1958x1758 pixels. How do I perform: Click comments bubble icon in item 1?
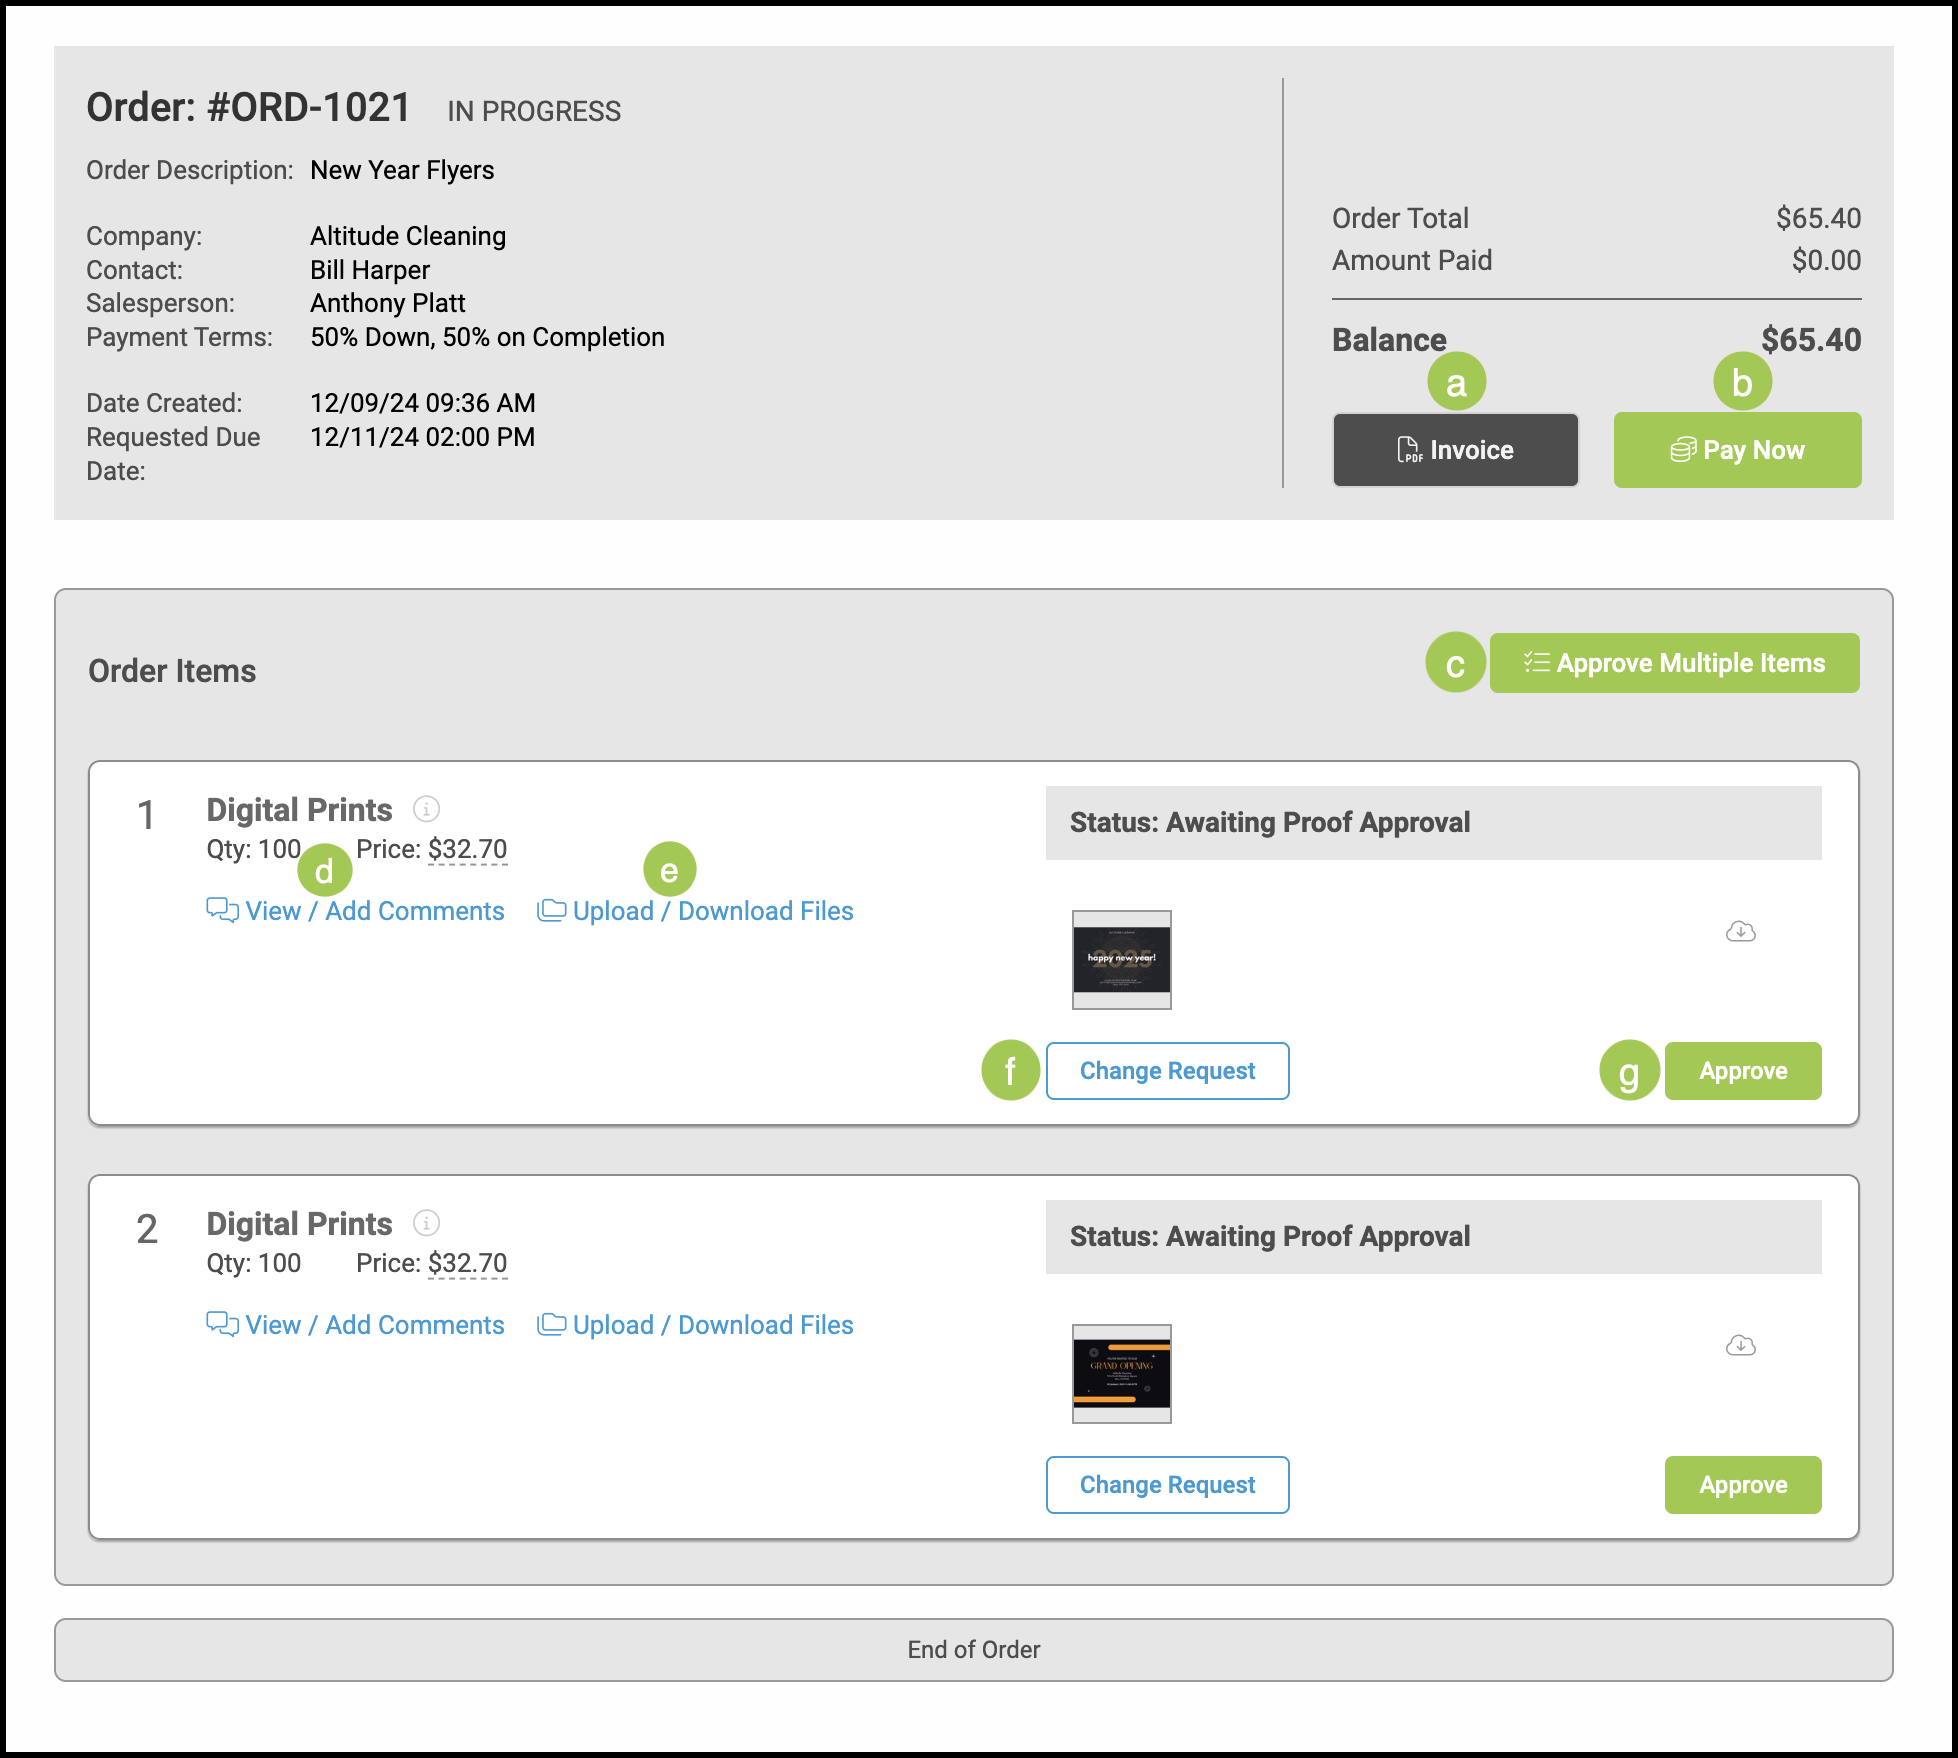point(221,910)
